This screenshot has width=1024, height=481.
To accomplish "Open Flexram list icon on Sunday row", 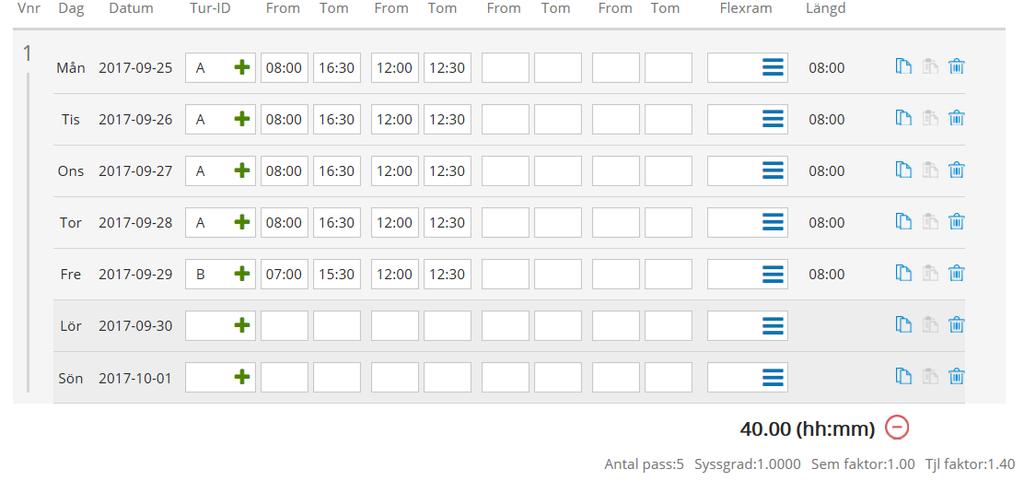I will [x=773, y=377].
